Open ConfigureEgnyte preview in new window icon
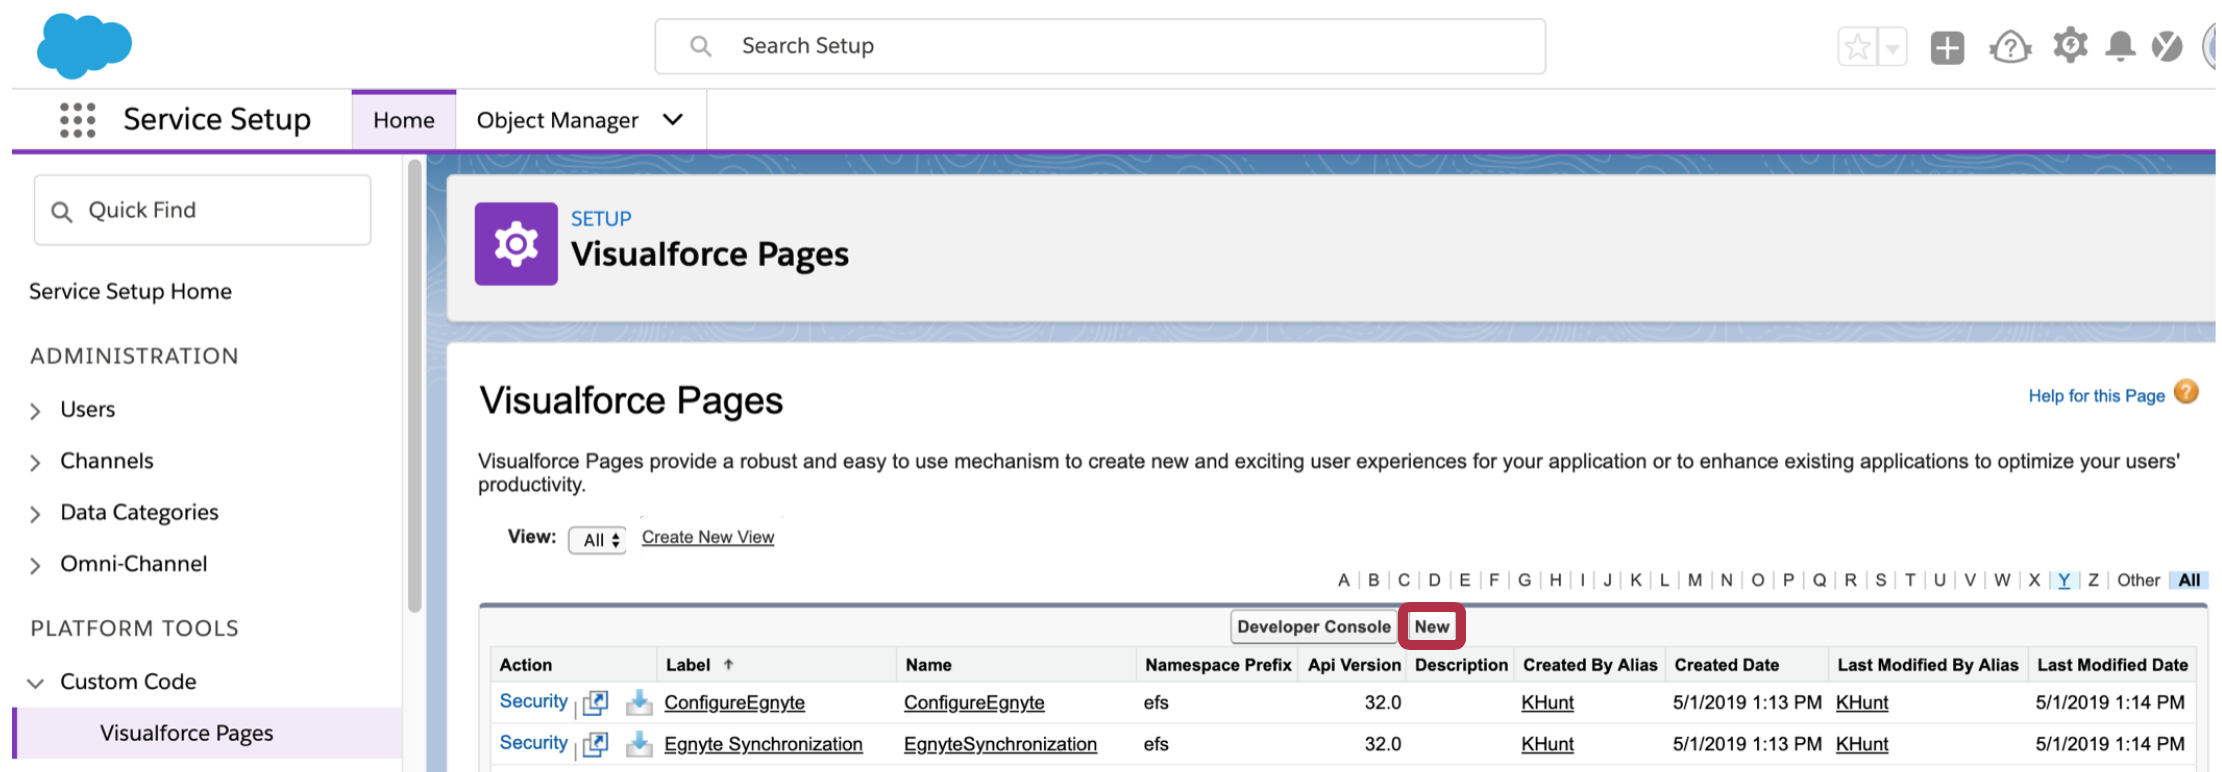This screenshot has height=772, width=2222. [x=596, y=703]
